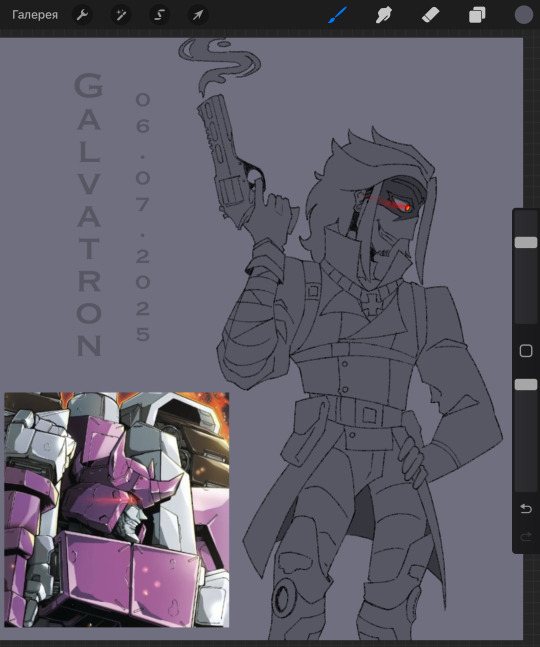Click the brush size slider handle
Image resolution: width=540 pixels, height=647 pixels.
526,242
